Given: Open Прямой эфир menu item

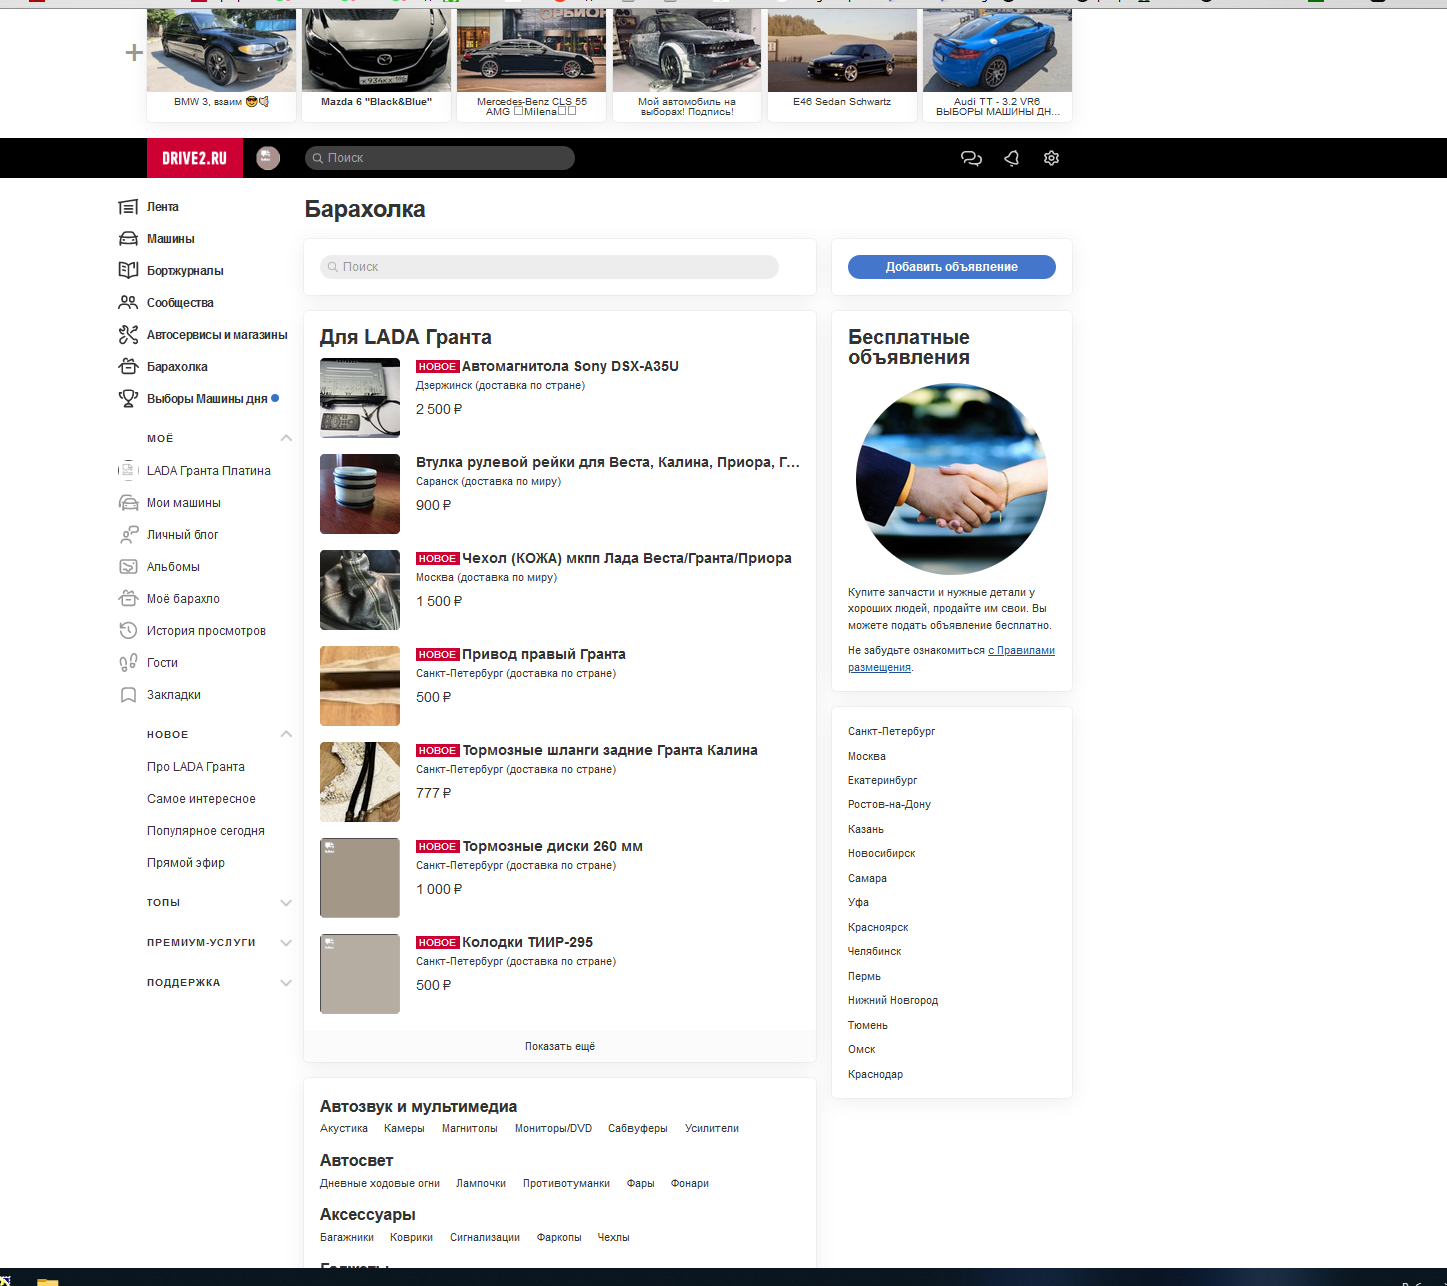Looking at the screenshot, I should (x=186, y=863).
